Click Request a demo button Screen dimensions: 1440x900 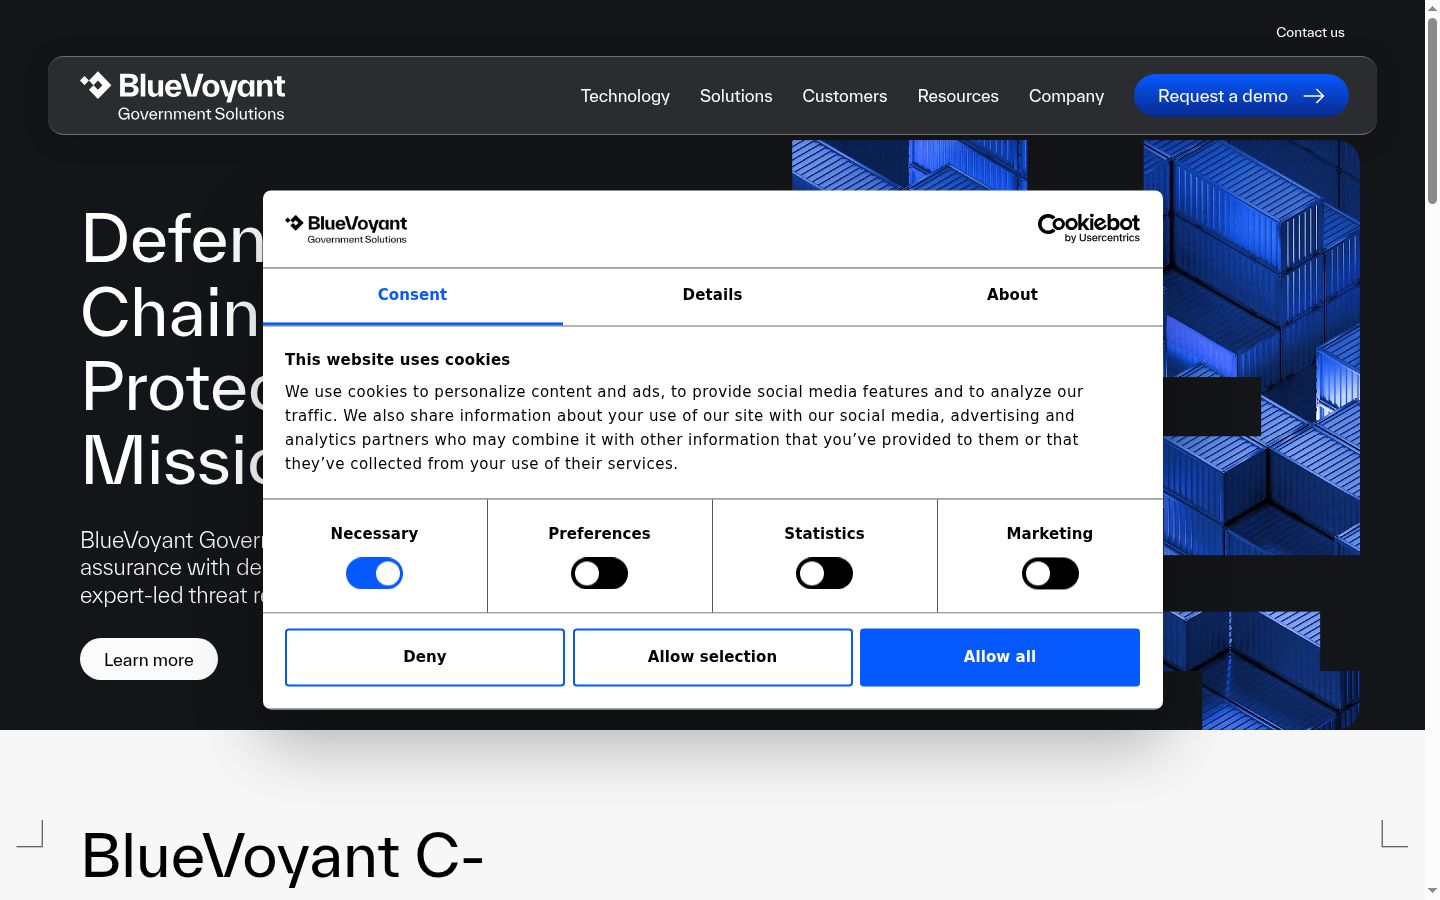coord(1241,96)
